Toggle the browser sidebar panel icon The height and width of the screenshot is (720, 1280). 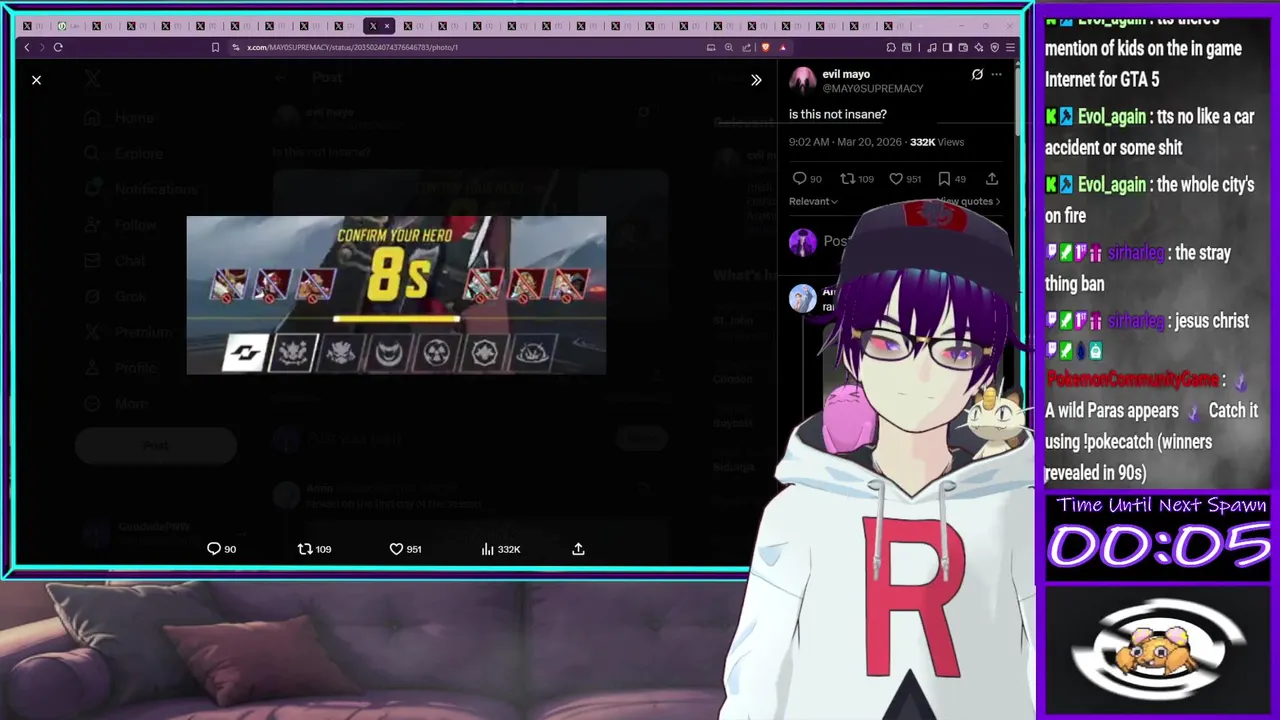[947, 47]
